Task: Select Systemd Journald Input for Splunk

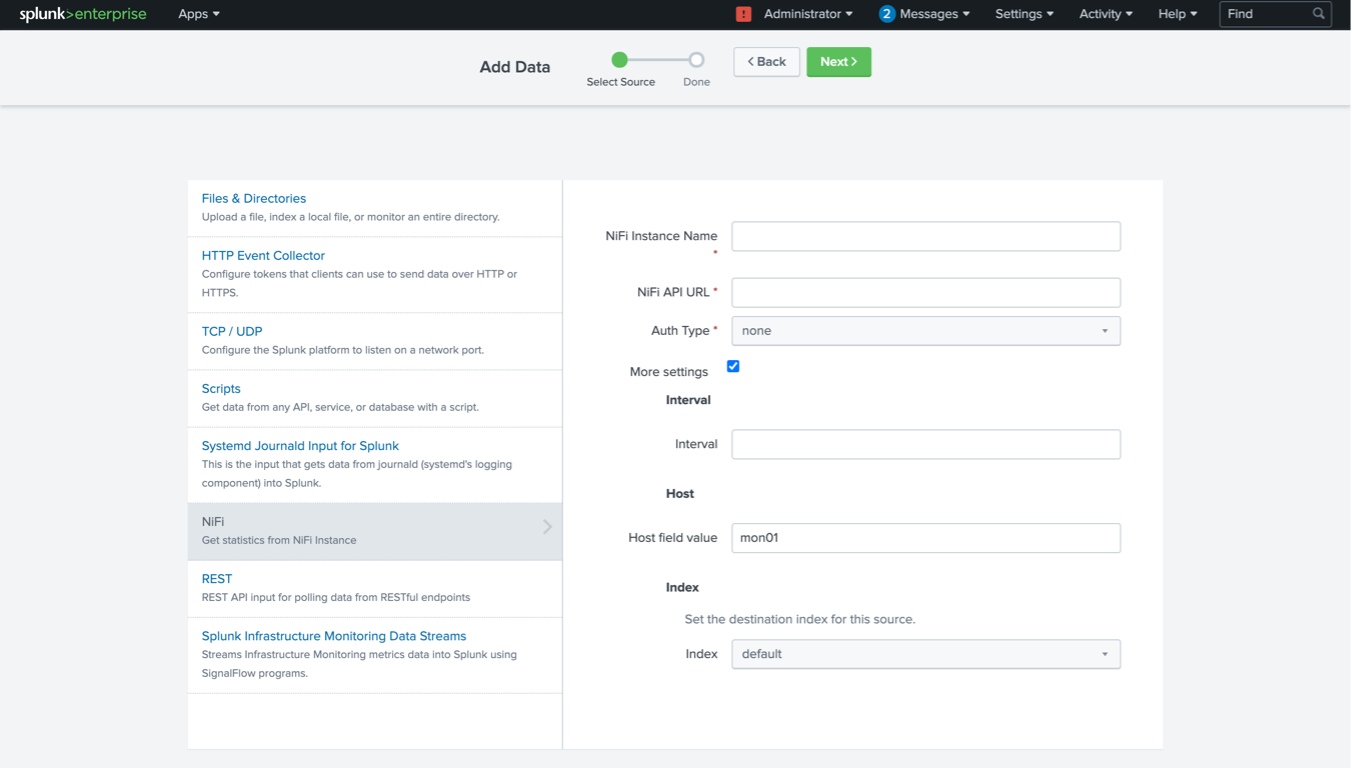Action: click(300, 446)
